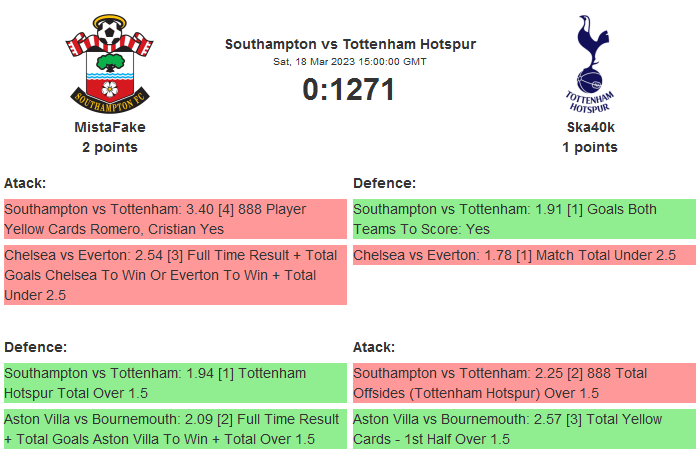Select the Goals Both Teams To Score bet
Viewport: 700px width, 460px height.
click(x=524, y=219)
